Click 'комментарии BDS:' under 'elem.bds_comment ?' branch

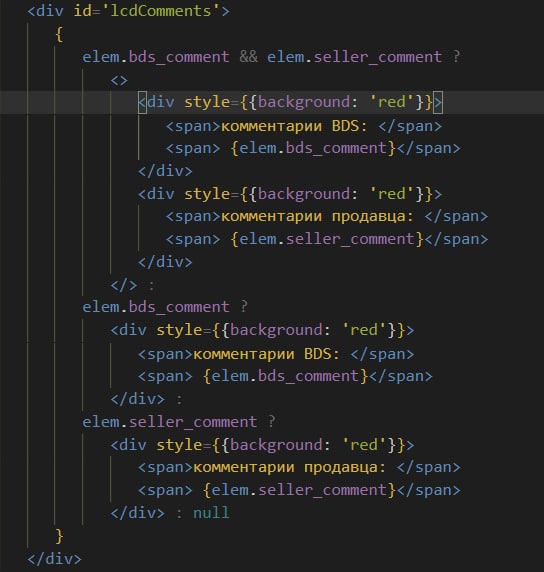[266, 354]
